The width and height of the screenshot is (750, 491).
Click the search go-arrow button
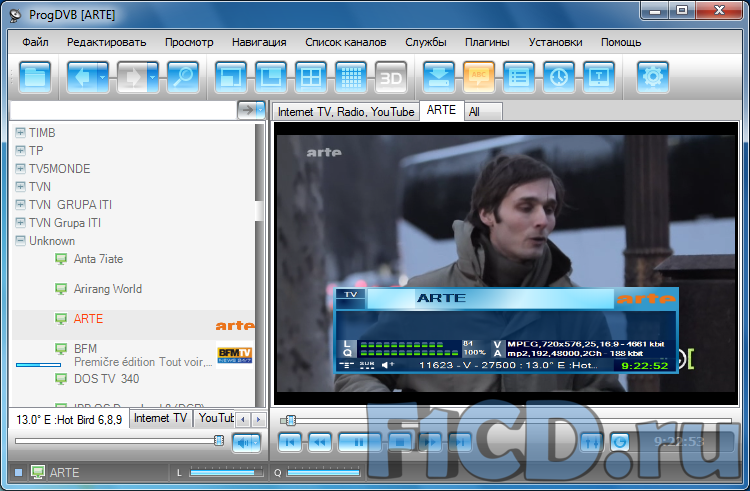click(247, 110)
